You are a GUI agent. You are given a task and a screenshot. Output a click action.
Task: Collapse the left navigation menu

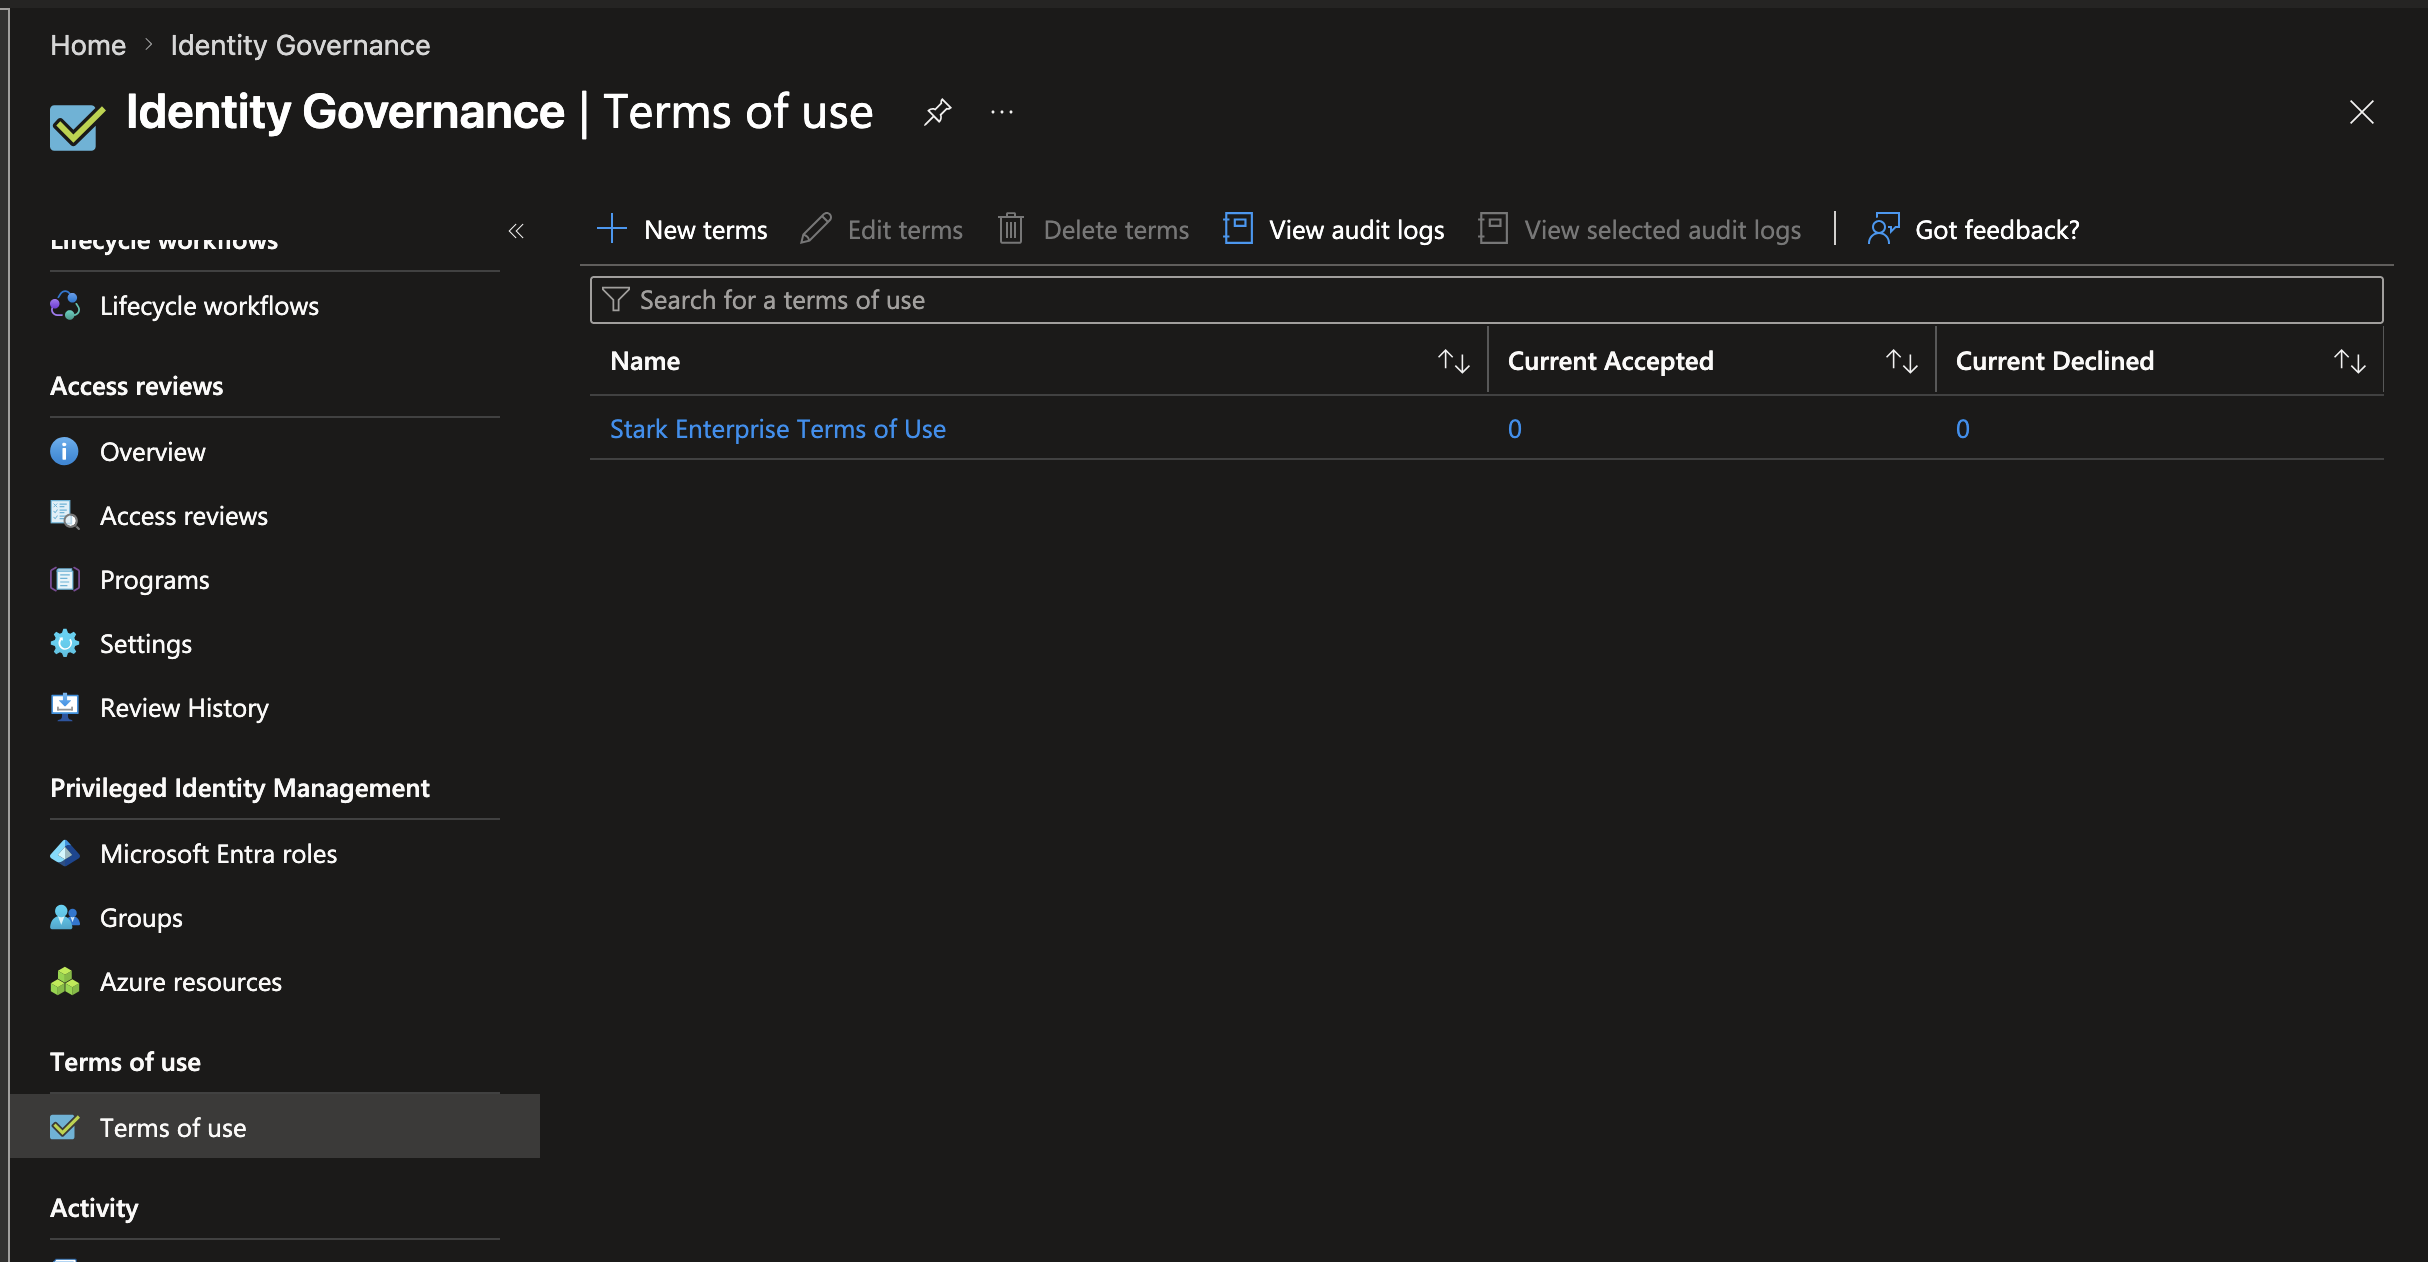point(516,231)
